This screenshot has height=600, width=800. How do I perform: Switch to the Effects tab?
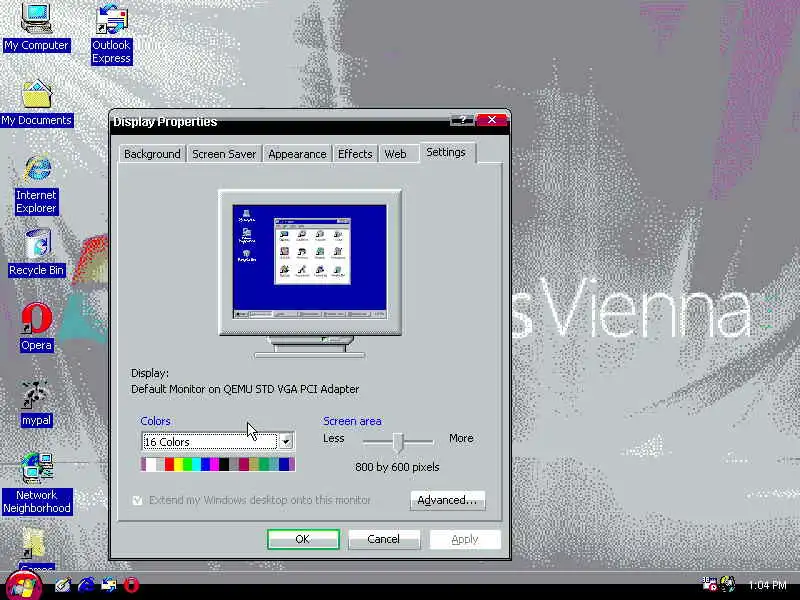pyautogui.click(x=355, y=154)
